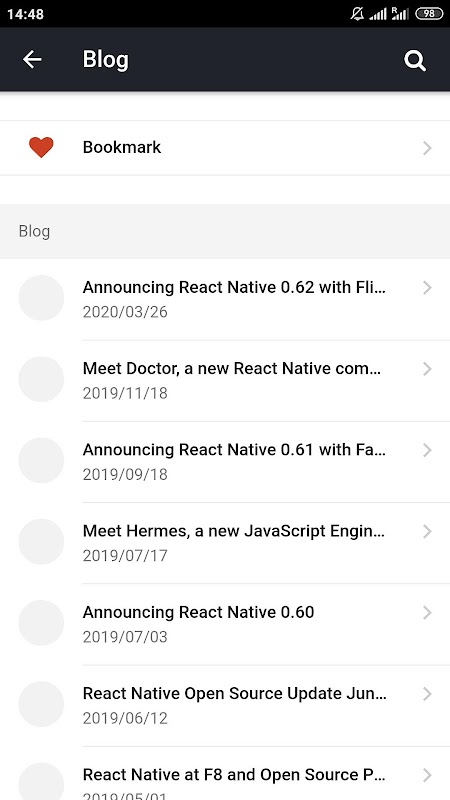Open Meet Hermes JavaScript Engine post
This screenshot has width=450, height=800.
coord(225,543)
